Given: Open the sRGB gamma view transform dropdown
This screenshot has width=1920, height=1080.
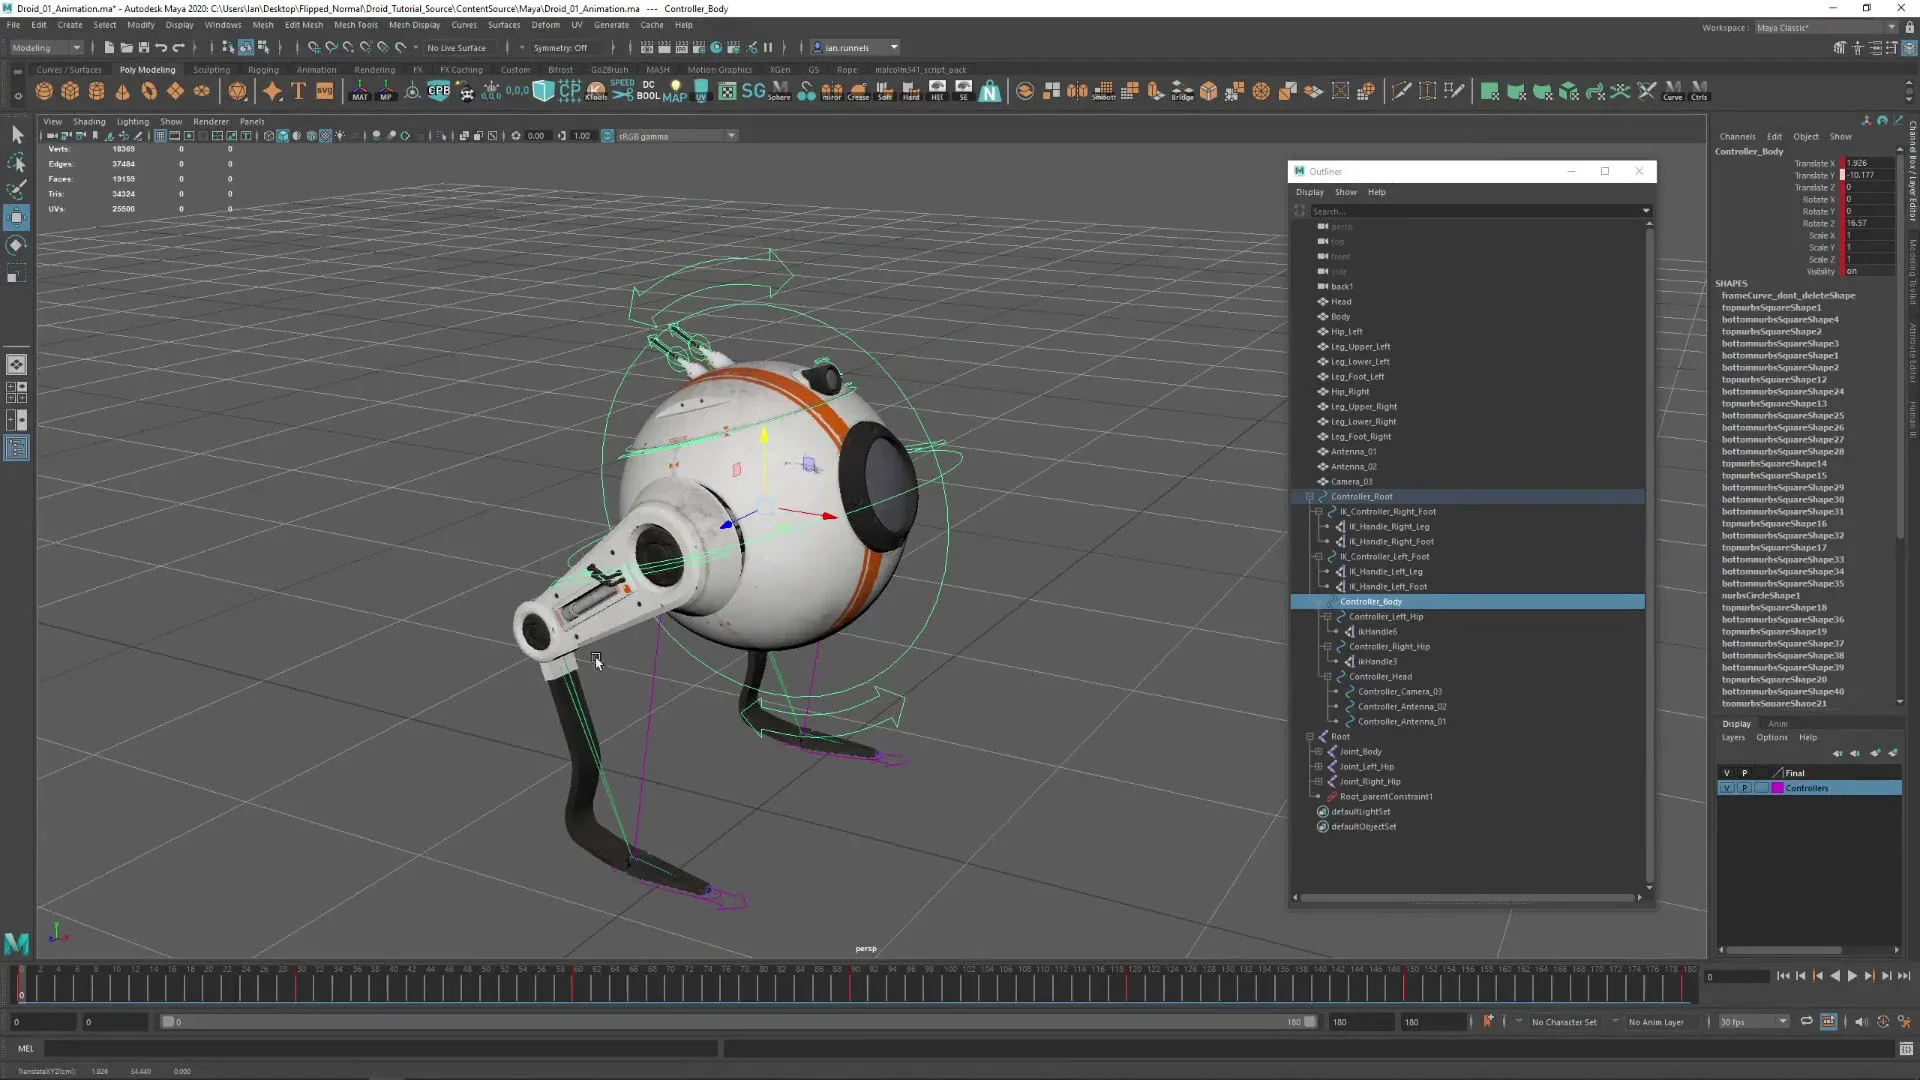Looking at the screenshot, I should point(676,136).
